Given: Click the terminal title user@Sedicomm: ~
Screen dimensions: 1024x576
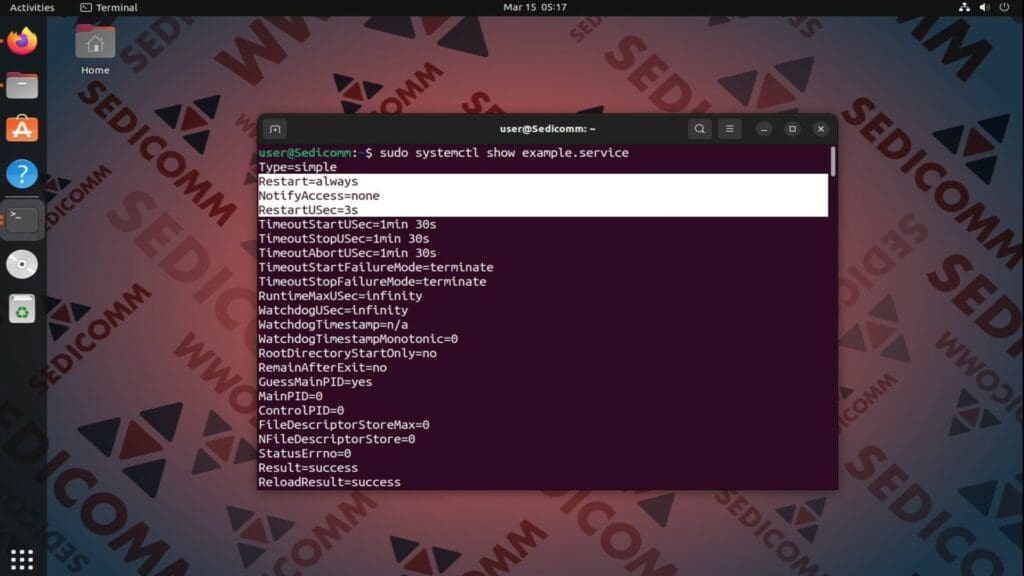Looking at the screenshot, I should (547, 129).
